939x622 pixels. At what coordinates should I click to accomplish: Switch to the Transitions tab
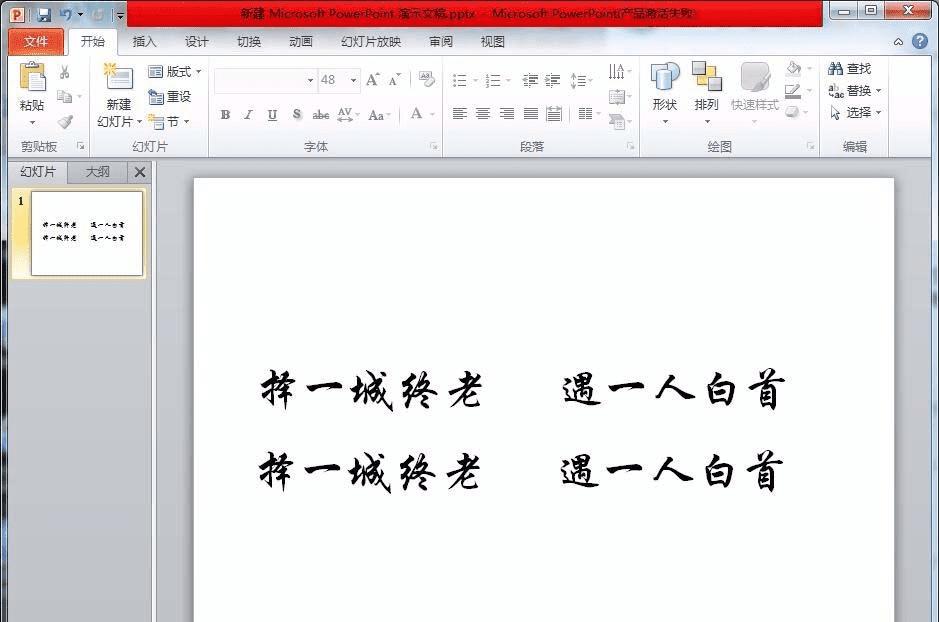click(249, 41)
